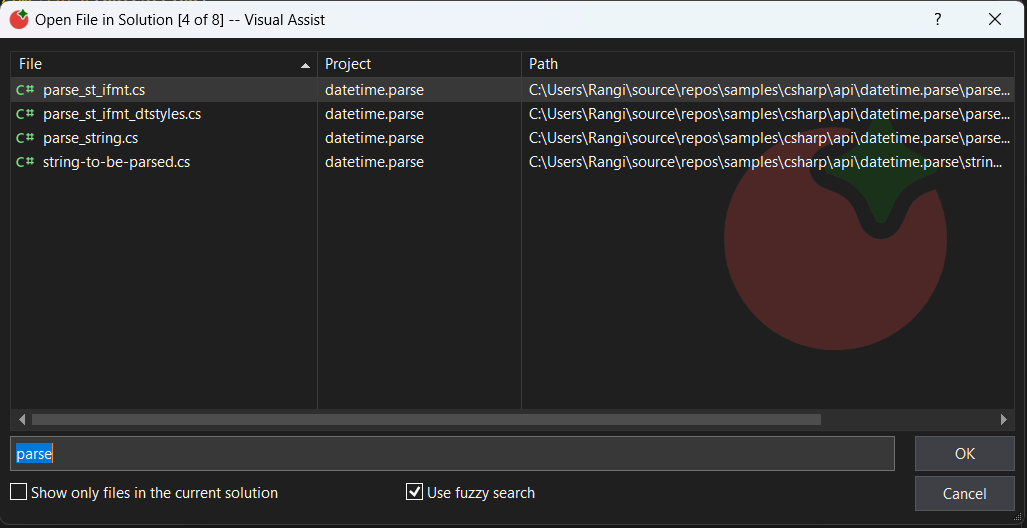Click the right arrow of horizontal scrollbar
Screen dimensions: 1027x528
(x=1003, y=419)
